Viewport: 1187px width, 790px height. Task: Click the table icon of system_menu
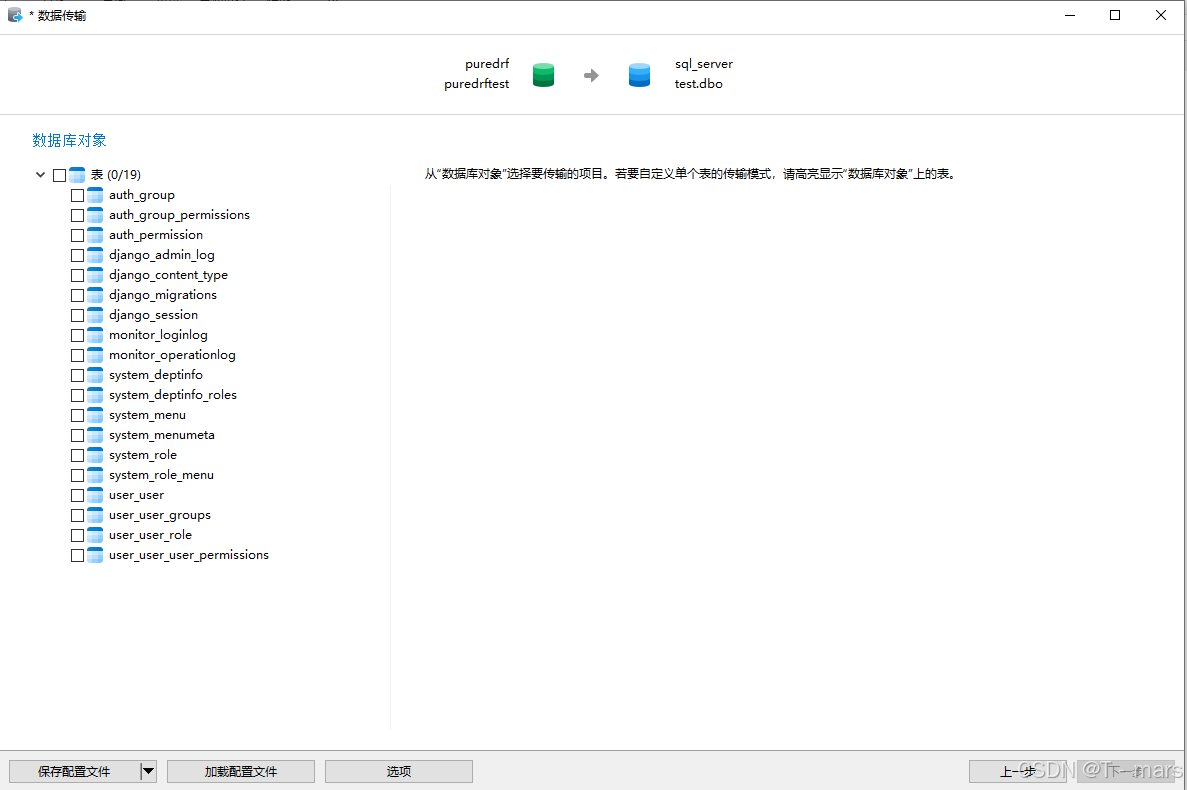(95, 415)
